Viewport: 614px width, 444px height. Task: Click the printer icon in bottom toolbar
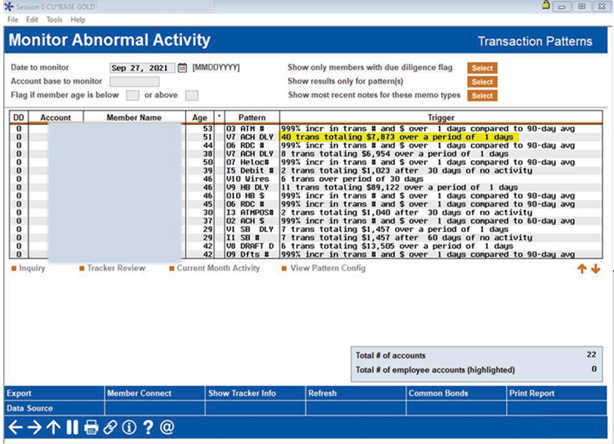tap(91, 427)
